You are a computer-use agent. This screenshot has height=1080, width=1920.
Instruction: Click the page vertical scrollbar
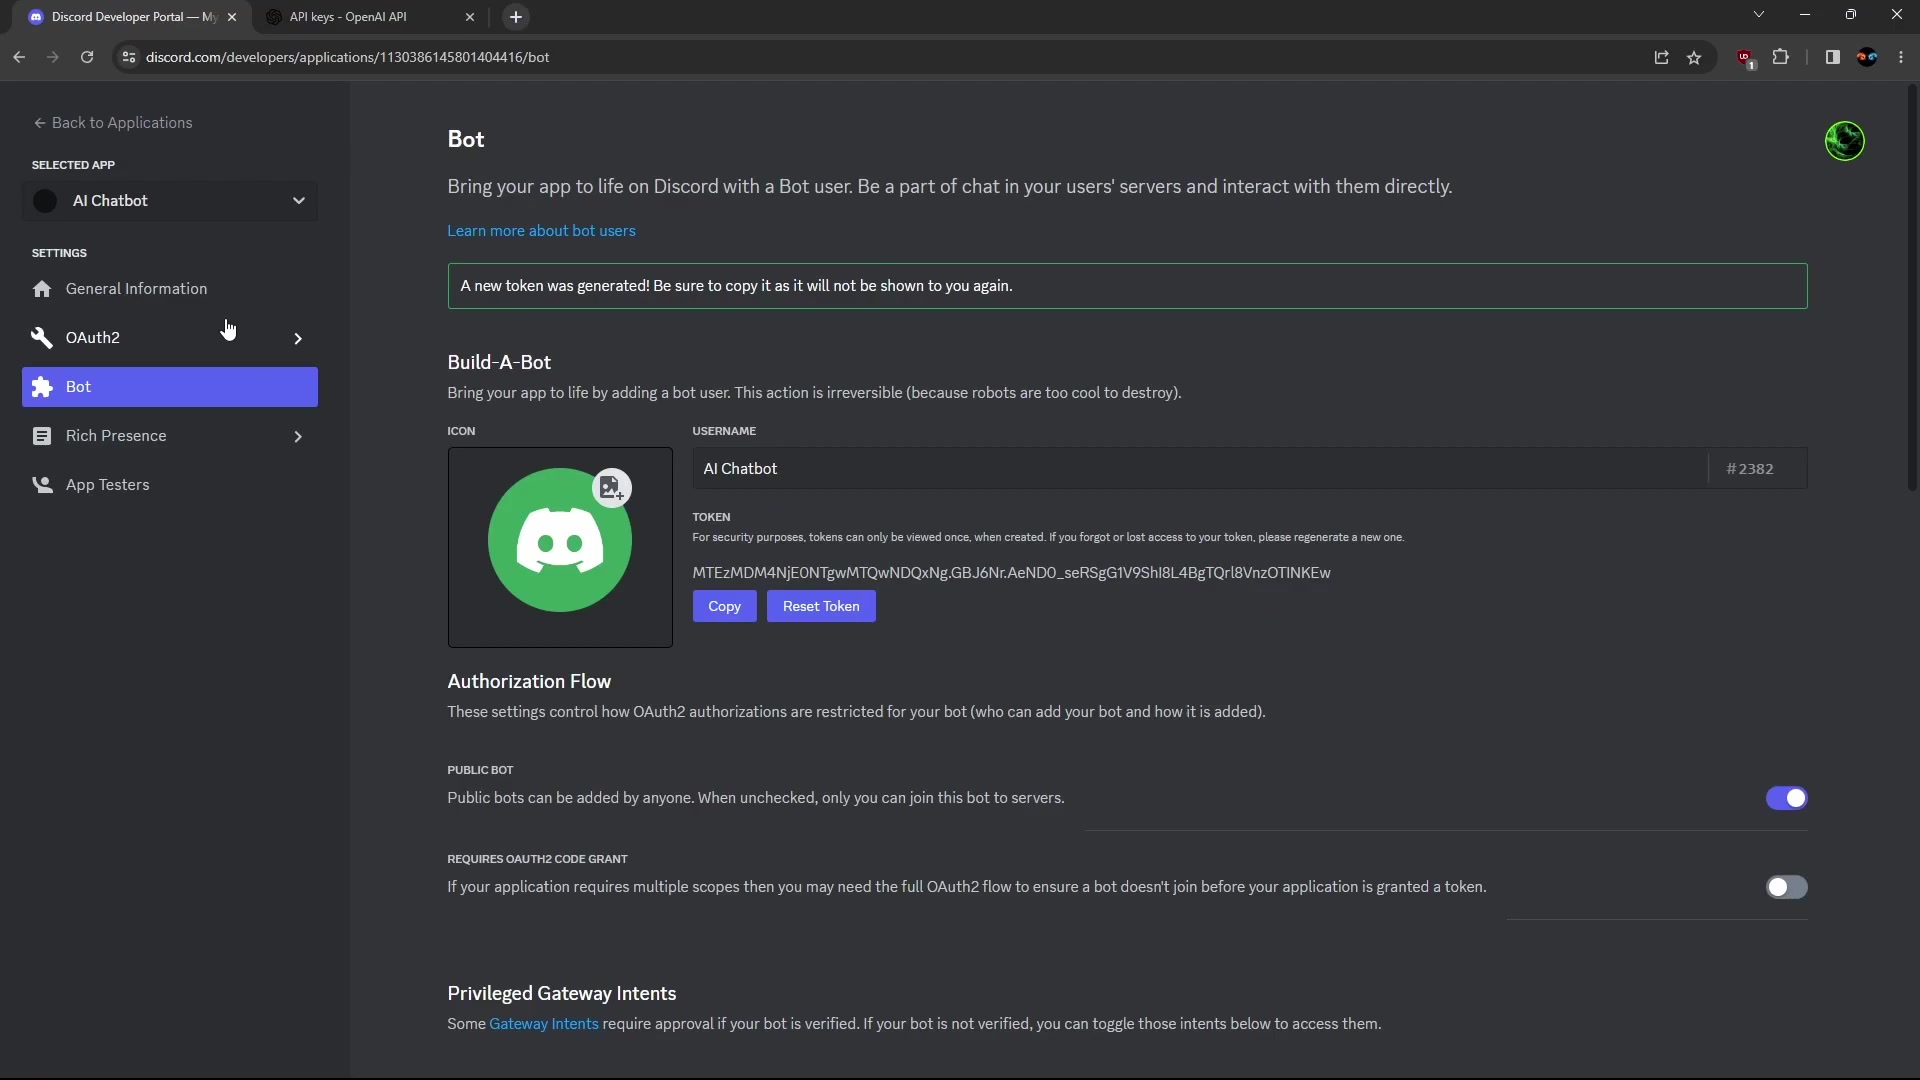tap(1912, 290)
